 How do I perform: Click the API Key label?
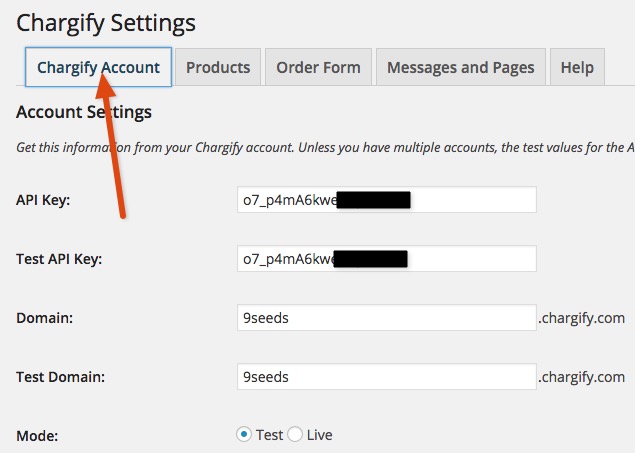point(43,200)
